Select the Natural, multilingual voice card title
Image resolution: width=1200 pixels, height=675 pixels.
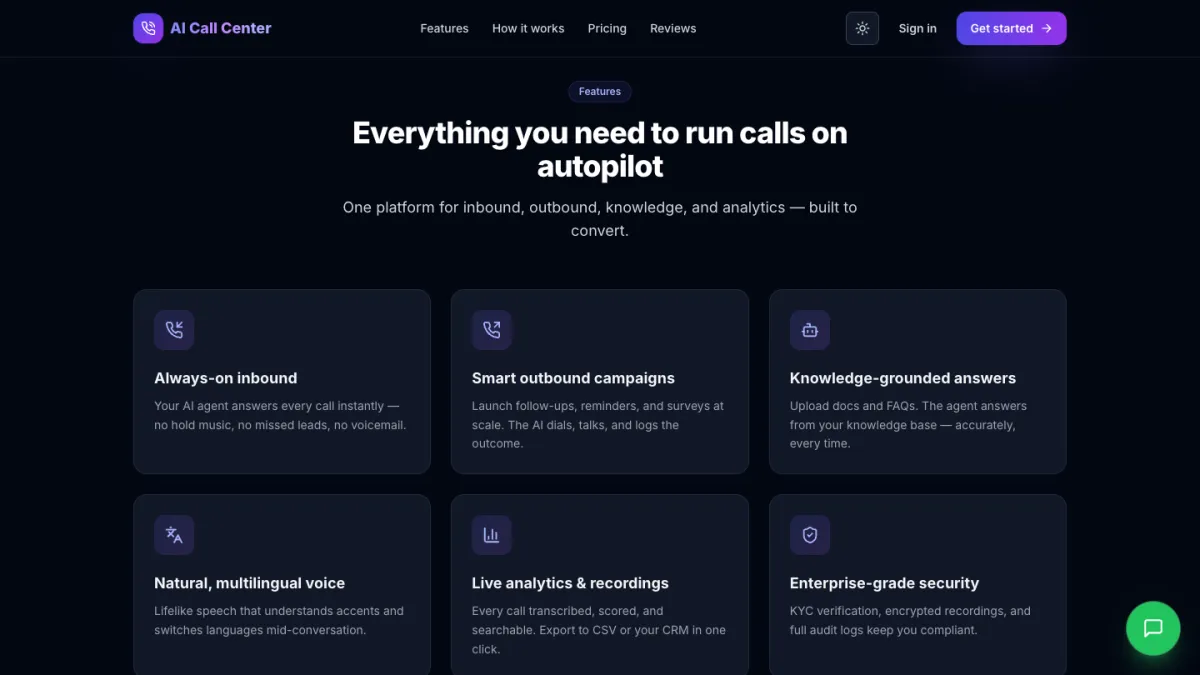(x=249, y=583)
